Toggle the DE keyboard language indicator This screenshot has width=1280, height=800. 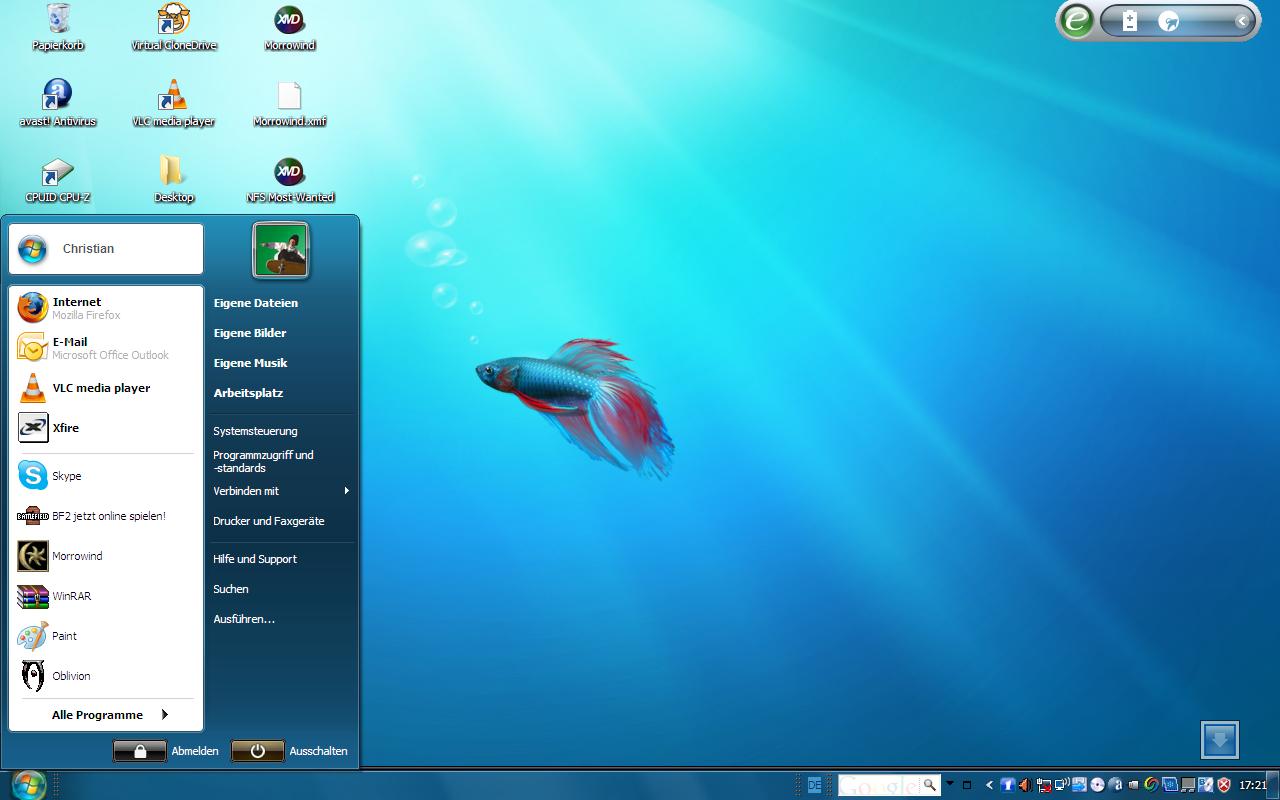(x=814, y=785)
